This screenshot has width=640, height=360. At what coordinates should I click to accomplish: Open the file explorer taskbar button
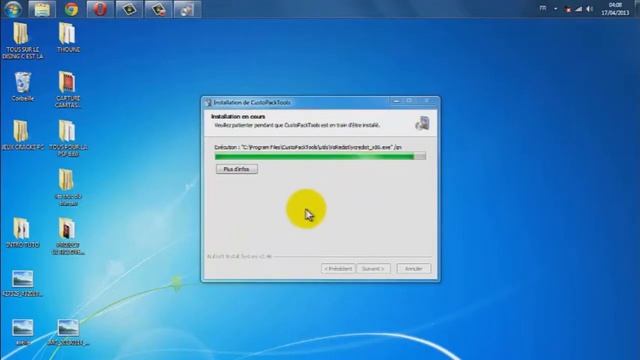[x=42, y=9]
